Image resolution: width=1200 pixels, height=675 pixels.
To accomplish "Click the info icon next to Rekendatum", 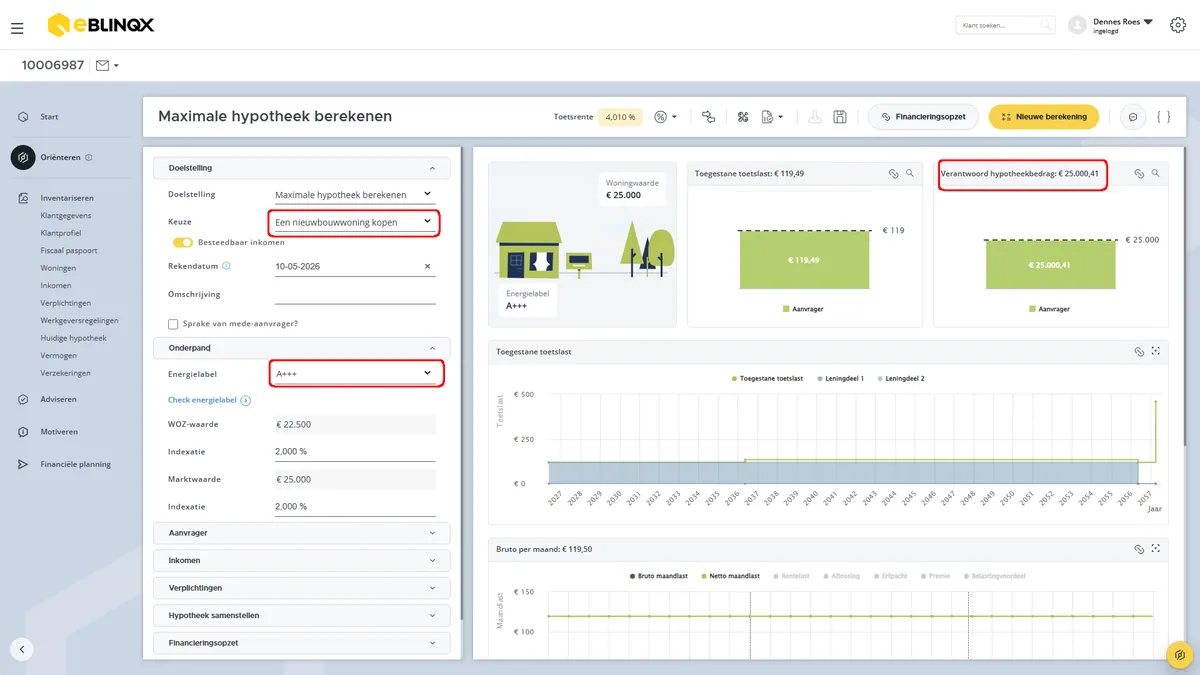I will click(226, 266).
